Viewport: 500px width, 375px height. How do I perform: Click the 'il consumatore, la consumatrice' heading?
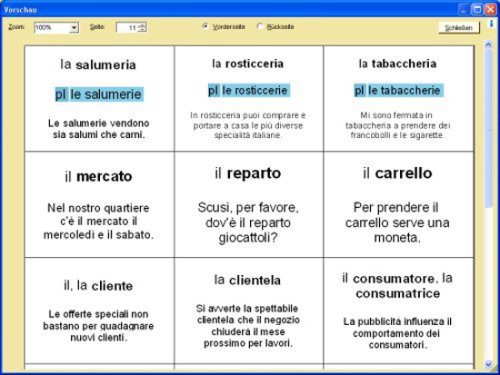point(397,286)
